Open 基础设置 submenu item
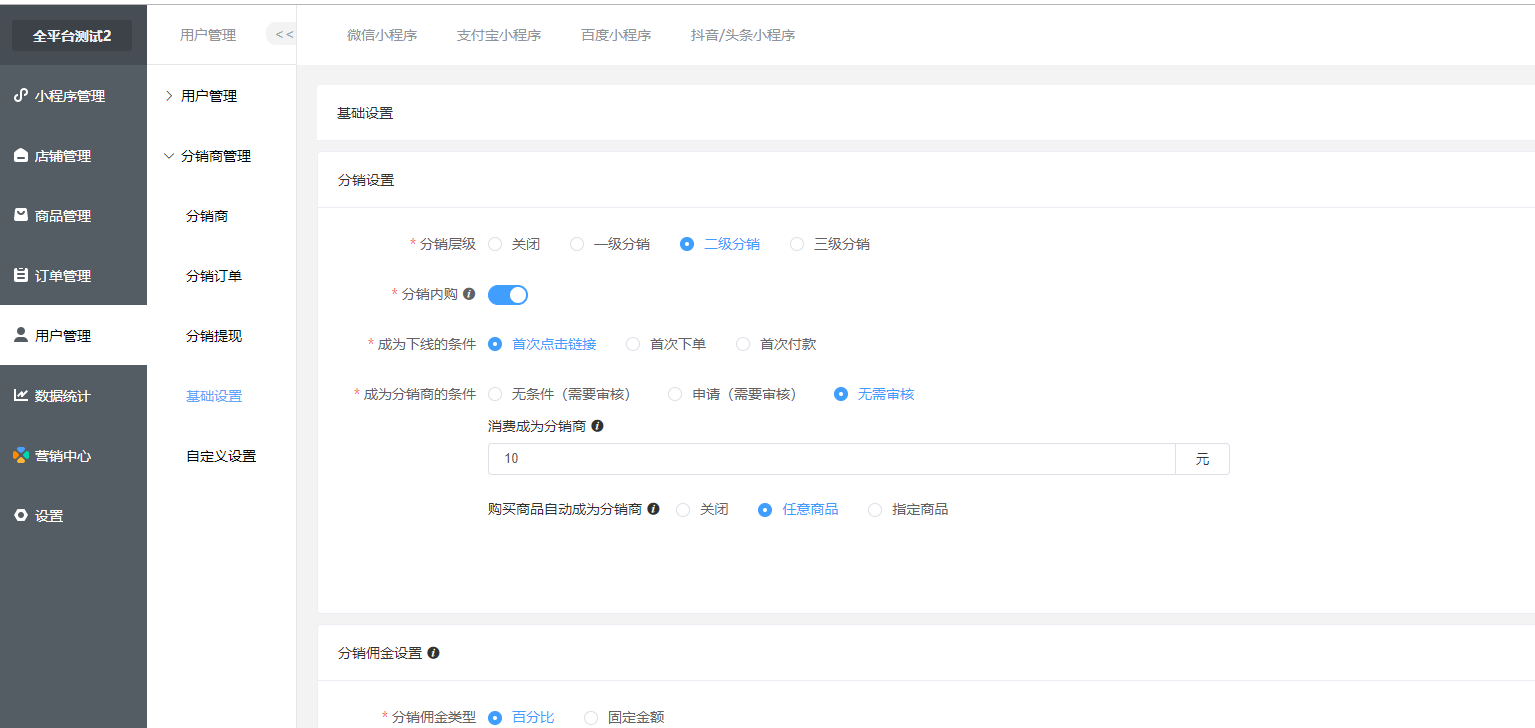 214,396
